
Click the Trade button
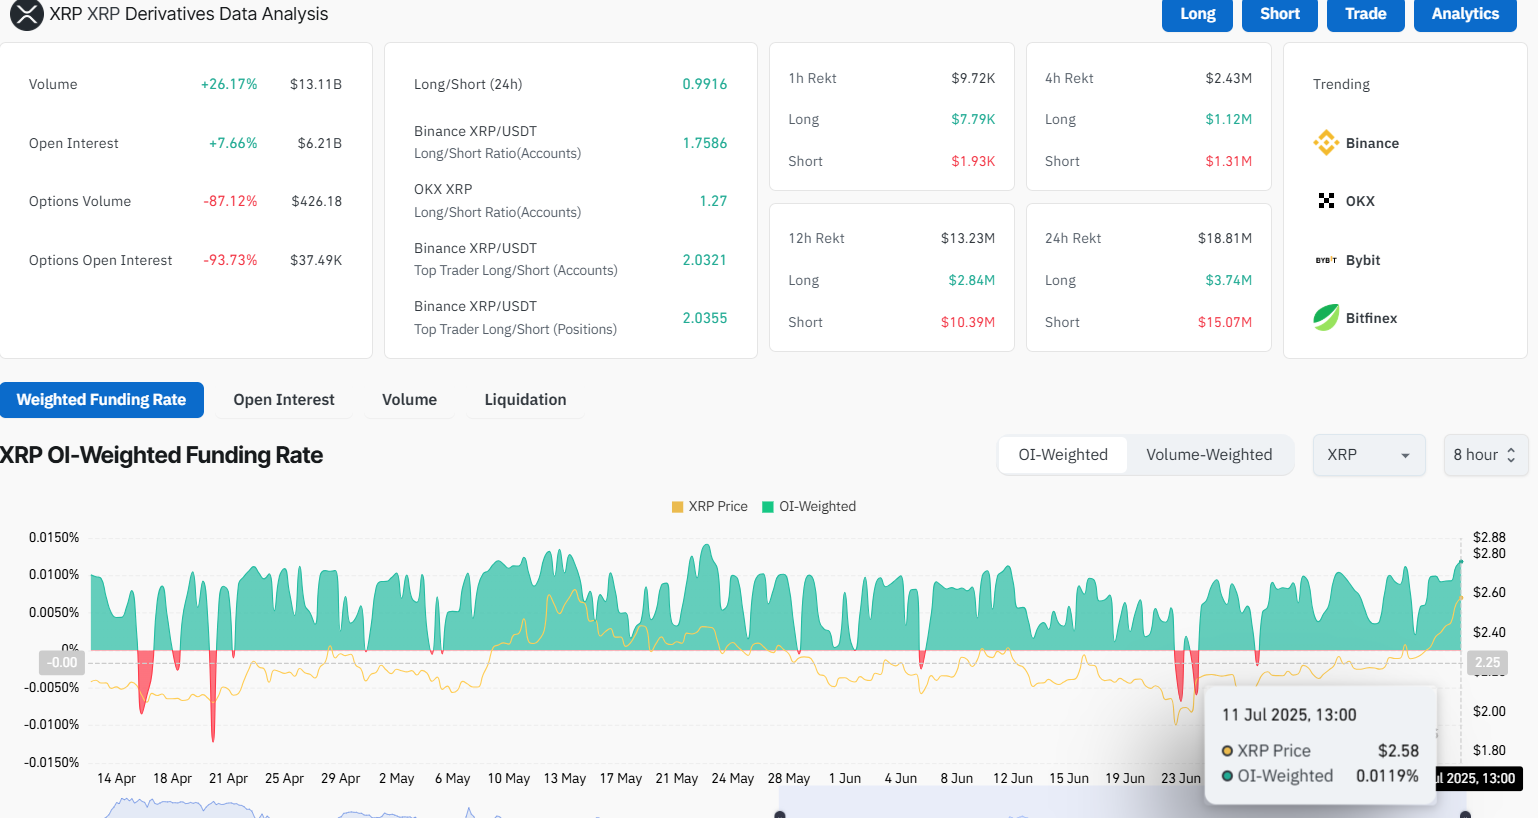tap(1366, 14)
